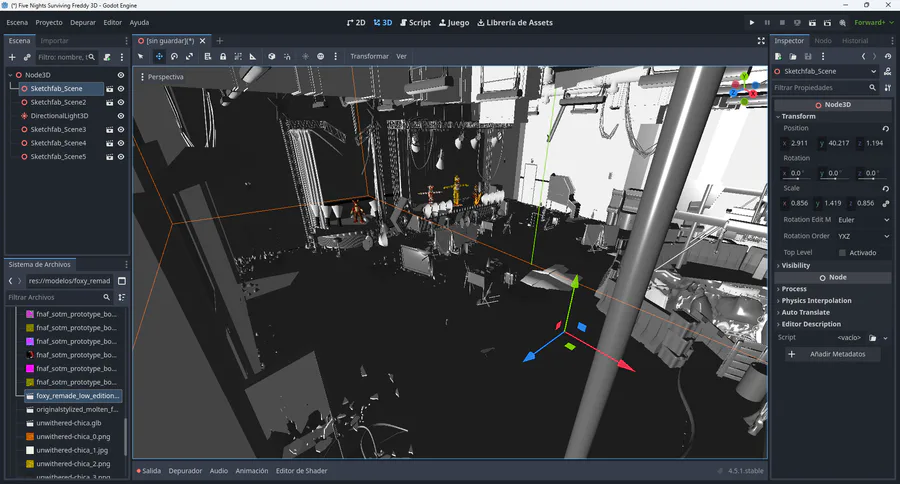The height and width of the screenshot is (484, 900).
Task: Open the Importar dock tab
Action: [54, 41]
